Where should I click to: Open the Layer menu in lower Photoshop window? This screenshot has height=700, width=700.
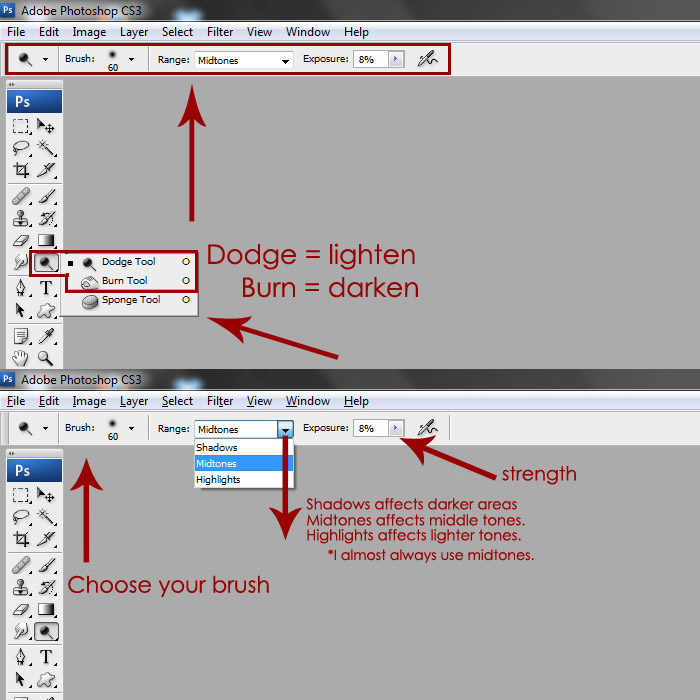point(134,401)
